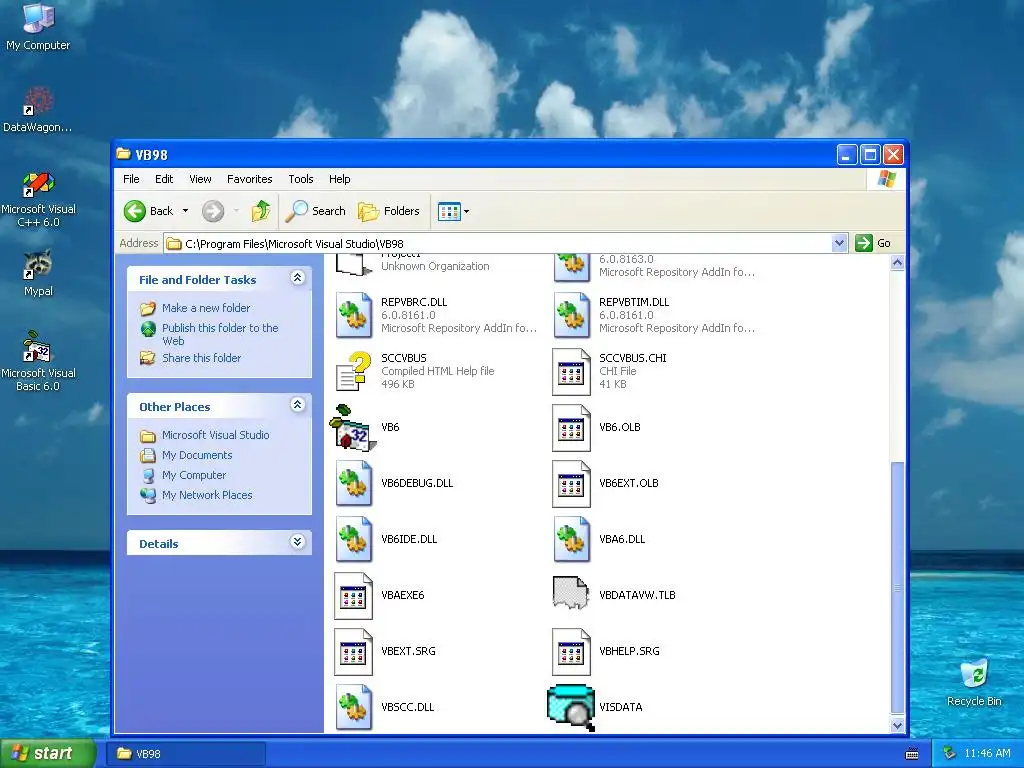The image size is (1024, 768).
Task: Open the DataWagon desktop shortcut
Action: pos(37,109)
